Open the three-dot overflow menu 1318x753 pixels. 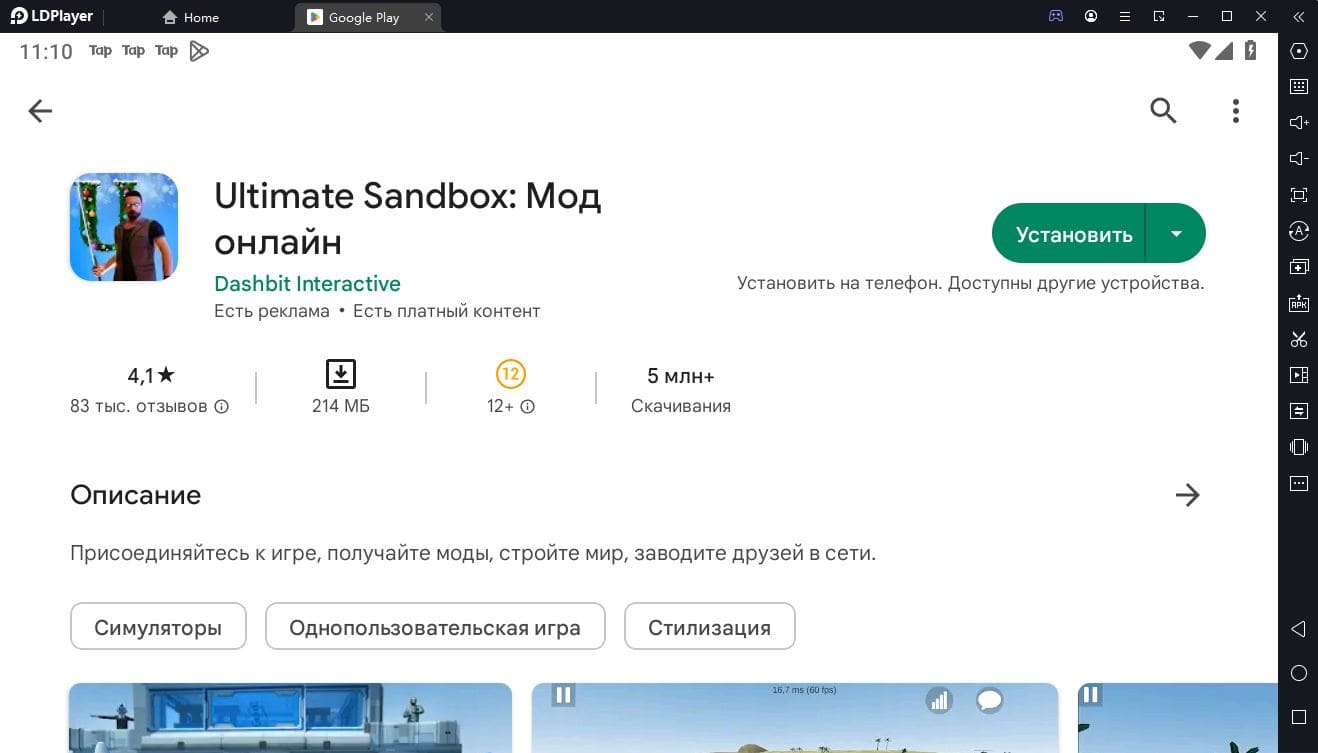click(x=1236, y=111)
